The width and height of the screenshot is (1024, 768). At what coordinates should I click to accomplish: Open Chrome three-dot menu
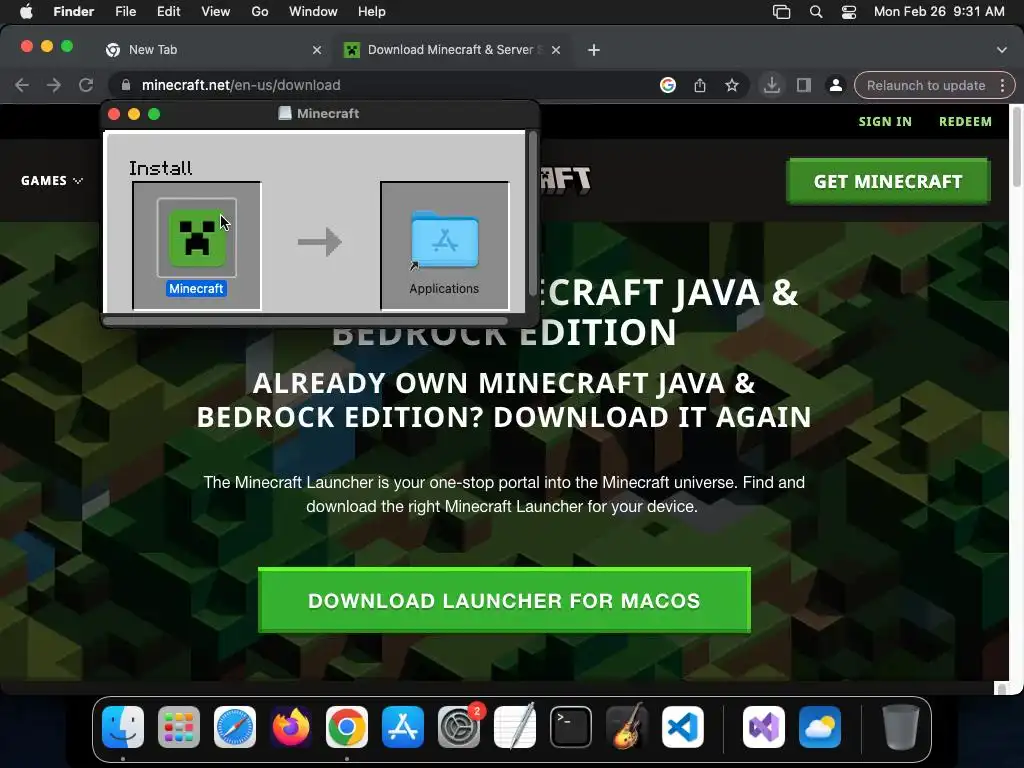1002,86
